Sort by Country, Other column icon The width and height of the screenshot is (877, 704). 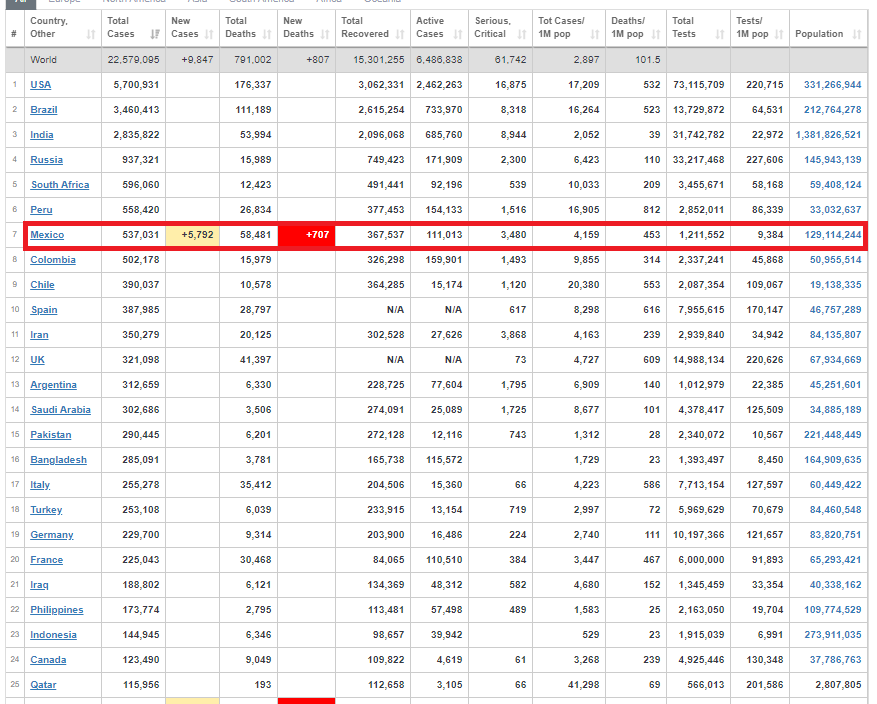coord(91,35)
